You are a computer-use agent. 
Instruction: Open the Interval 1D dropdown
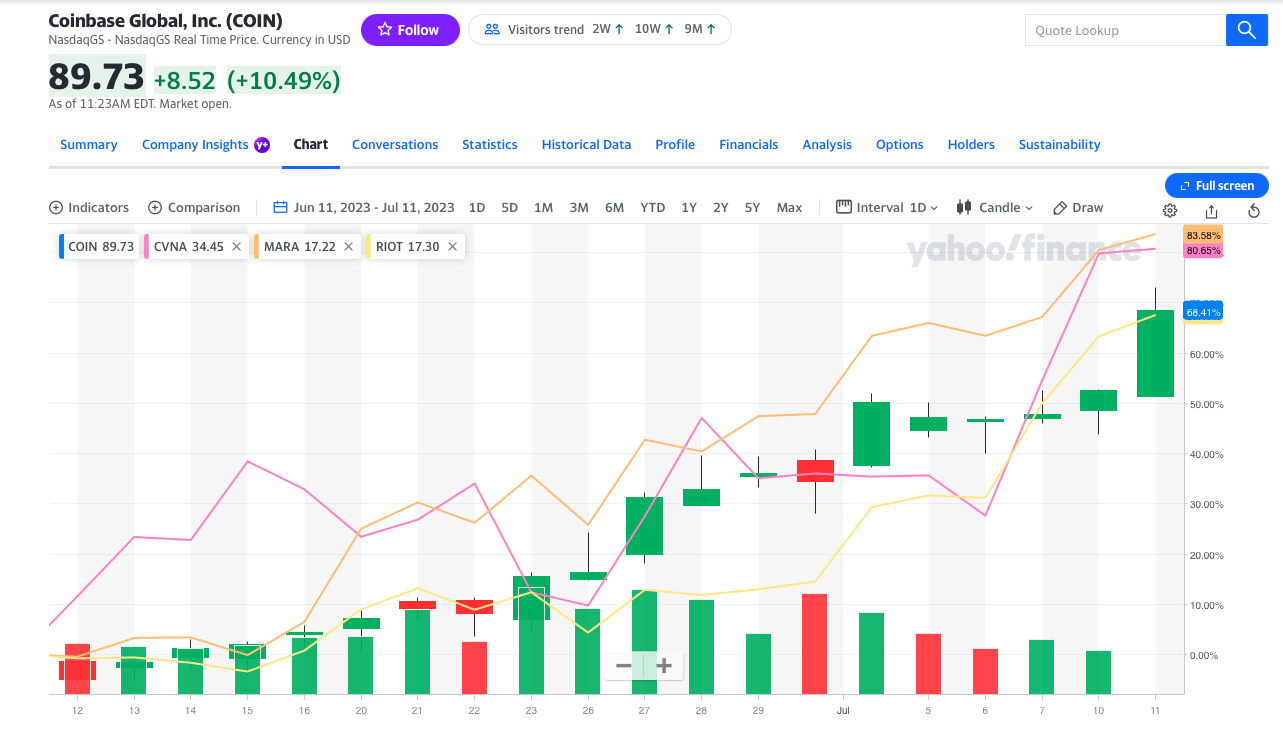point(887,207)
